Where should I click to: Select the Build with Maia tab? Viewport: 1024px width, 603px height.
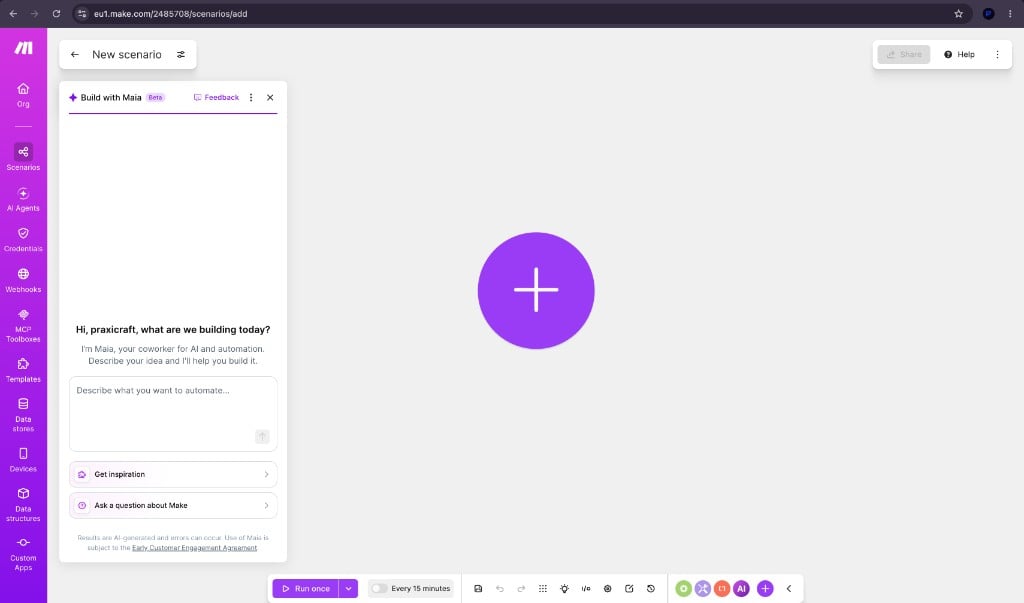pos(117,97)
